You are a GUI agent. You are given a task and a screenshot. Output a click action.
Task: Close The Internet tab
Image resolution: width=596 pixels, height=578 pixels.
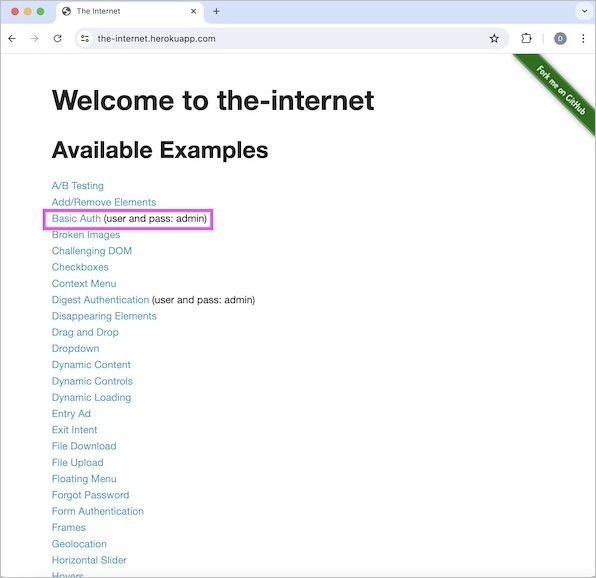pos(193,11)
